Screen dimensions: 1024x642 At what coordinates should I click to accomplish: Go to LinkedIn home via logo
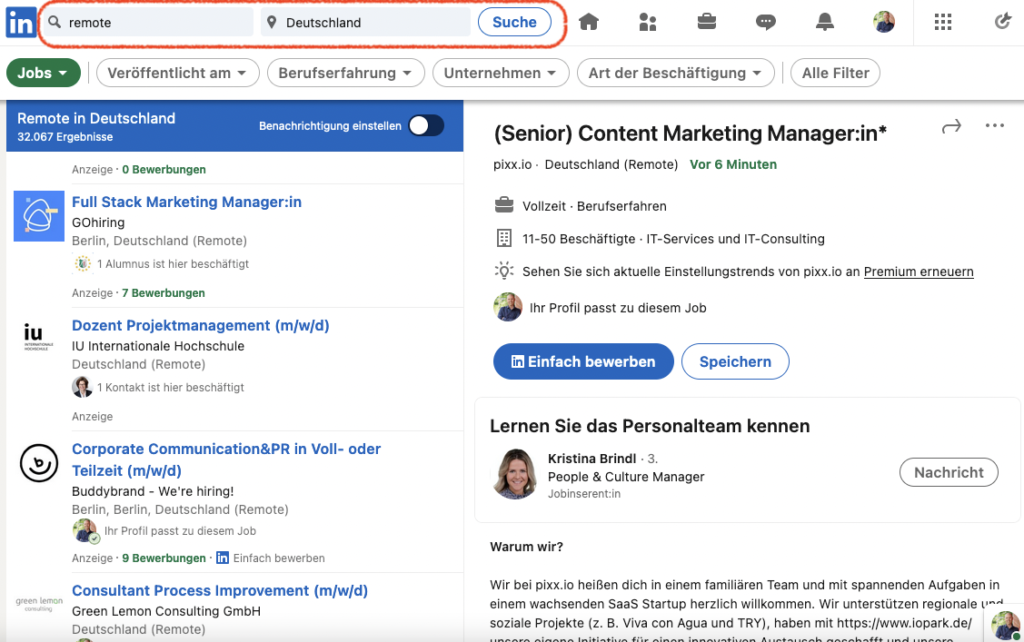point(21,23)
